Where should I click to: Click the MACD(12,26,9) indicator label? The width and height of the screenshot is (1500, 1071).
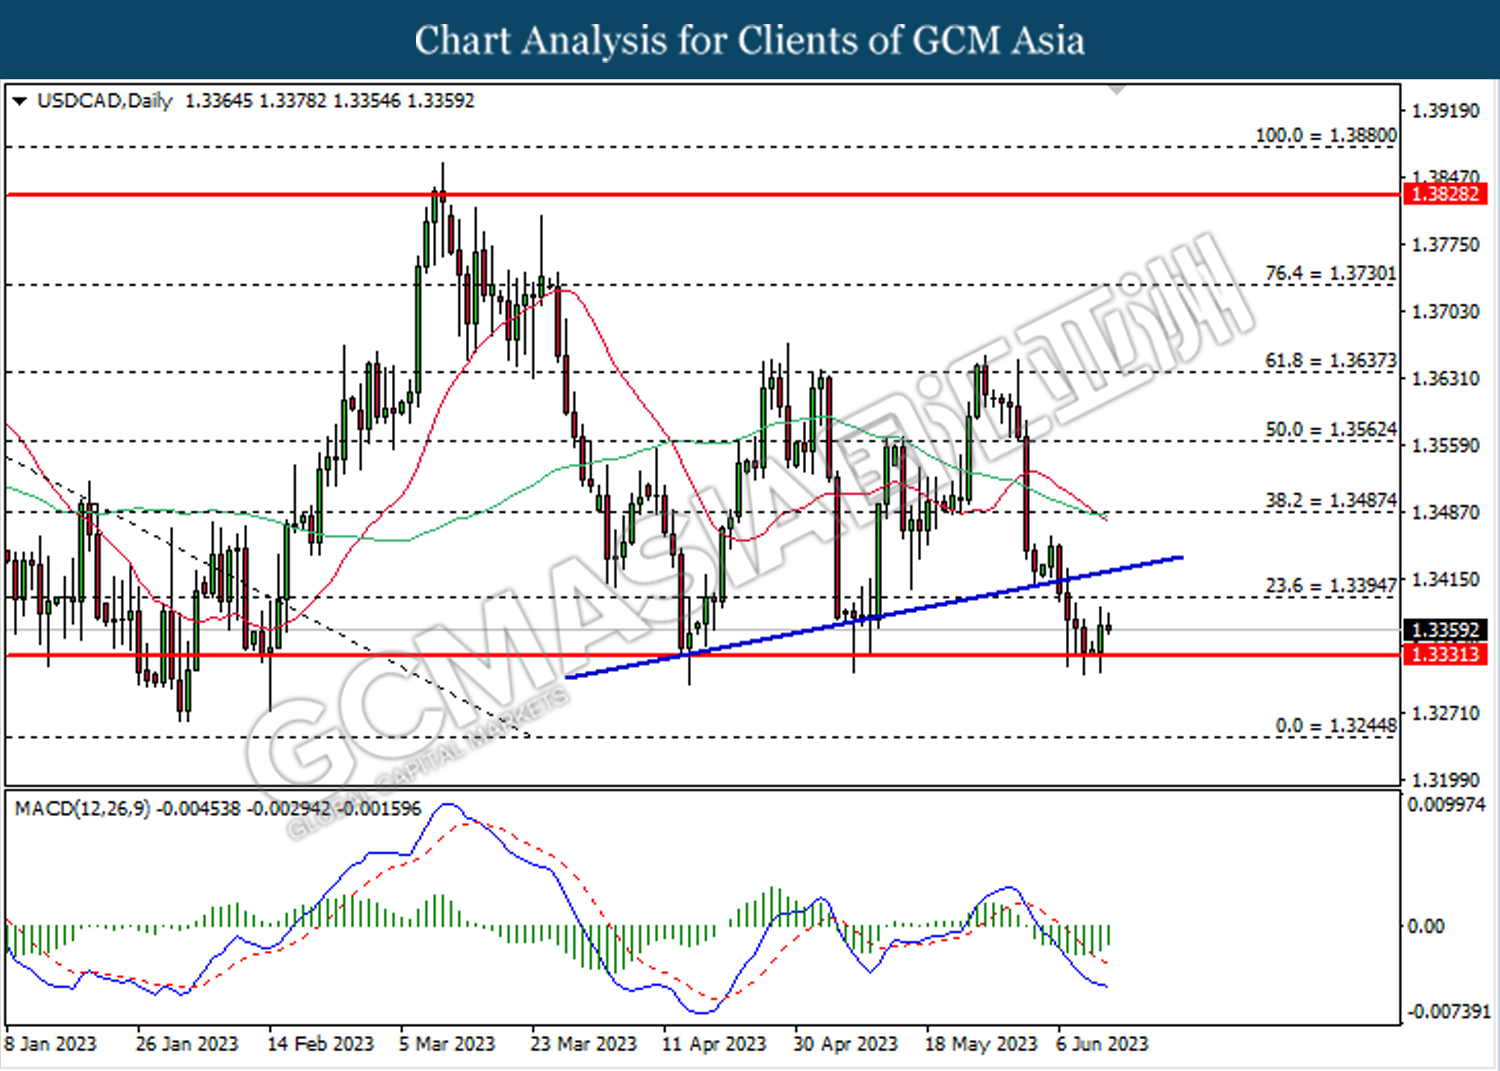click(82, 808)
